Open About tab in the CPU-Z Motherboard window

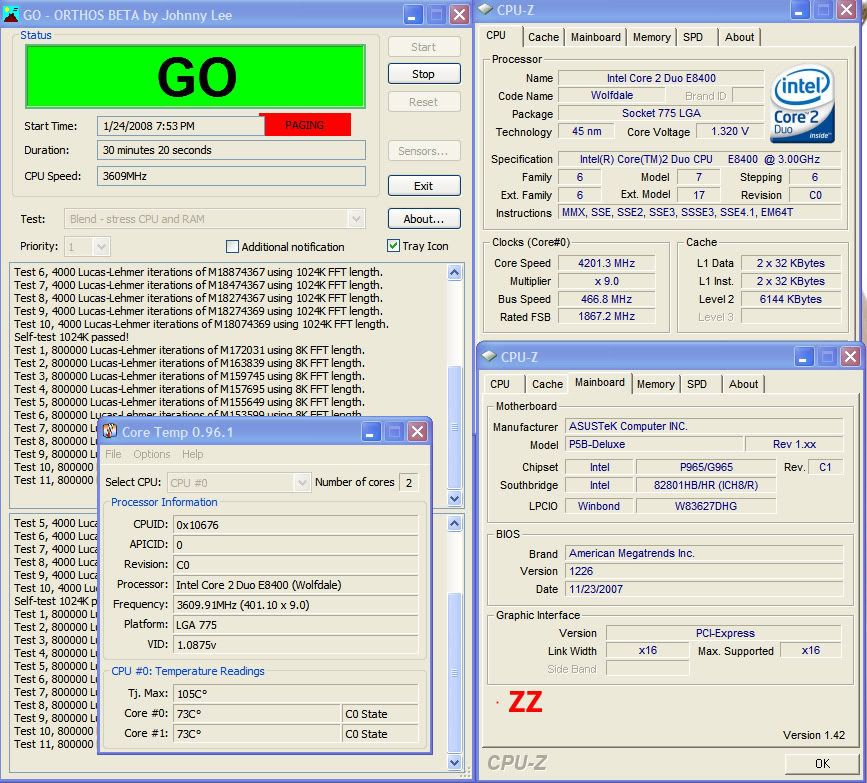tap(743, 384)
